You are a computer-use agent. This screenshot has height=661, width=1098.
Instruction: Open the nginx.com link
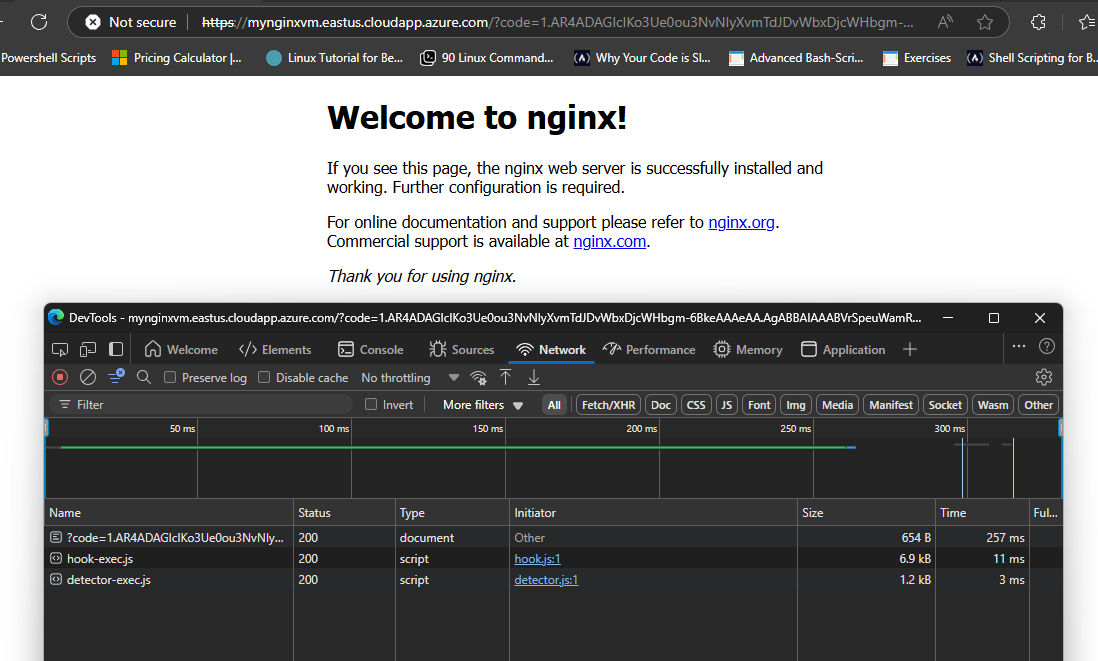click(609, 242)
